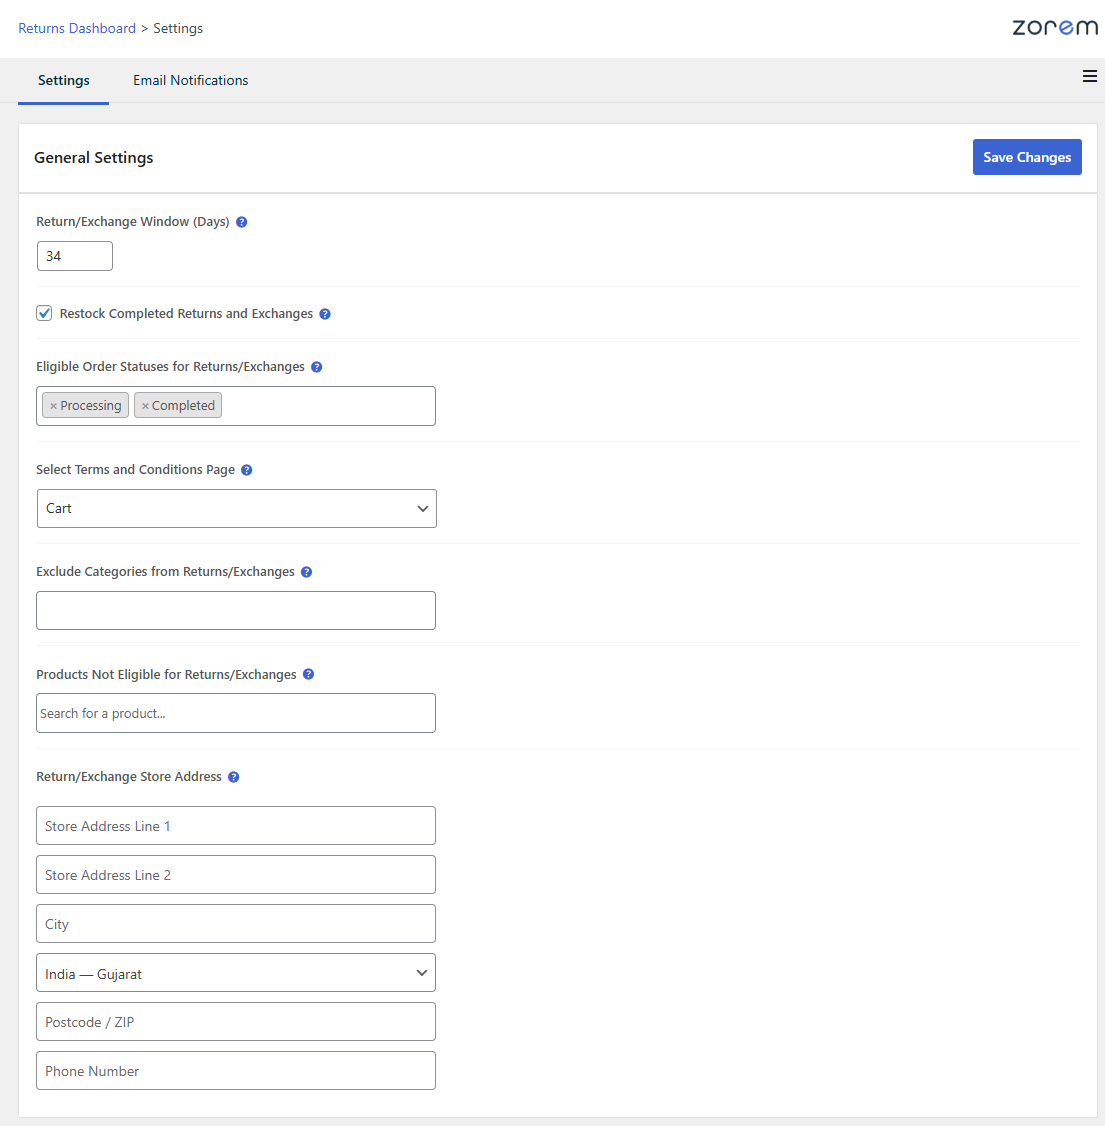This screenshot has height=1126, width=1105.
Task: Click help icon beside Store Address label
Action: point(233,777)
